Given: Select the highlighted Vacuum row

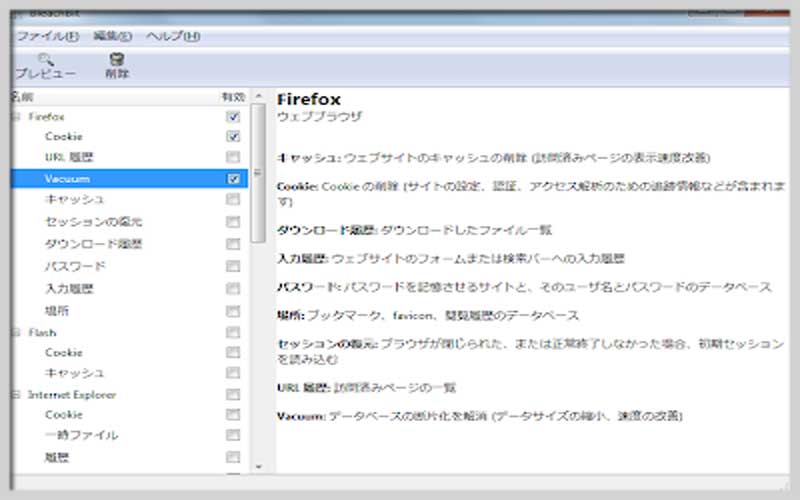Looking at the screenshot, I should (130, 179).
